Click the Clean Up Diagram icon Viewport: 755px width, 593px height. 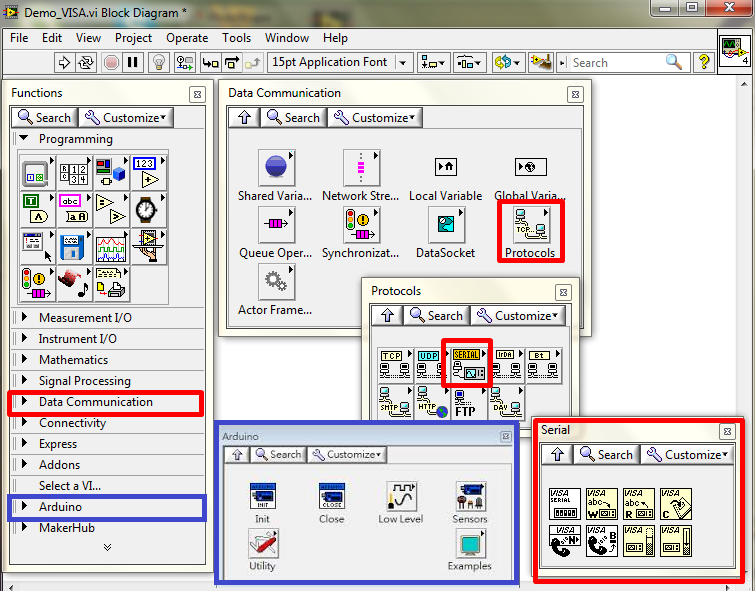[x=541, y=63]
